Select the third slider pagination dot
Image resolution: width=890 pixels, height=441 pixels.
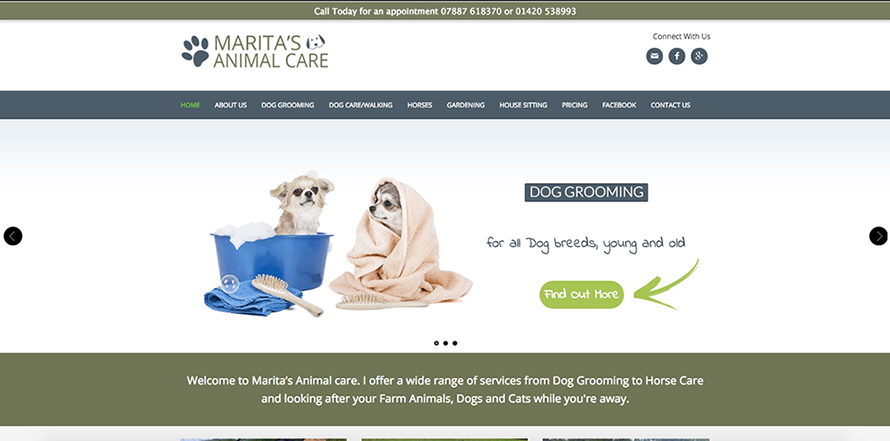455,343
